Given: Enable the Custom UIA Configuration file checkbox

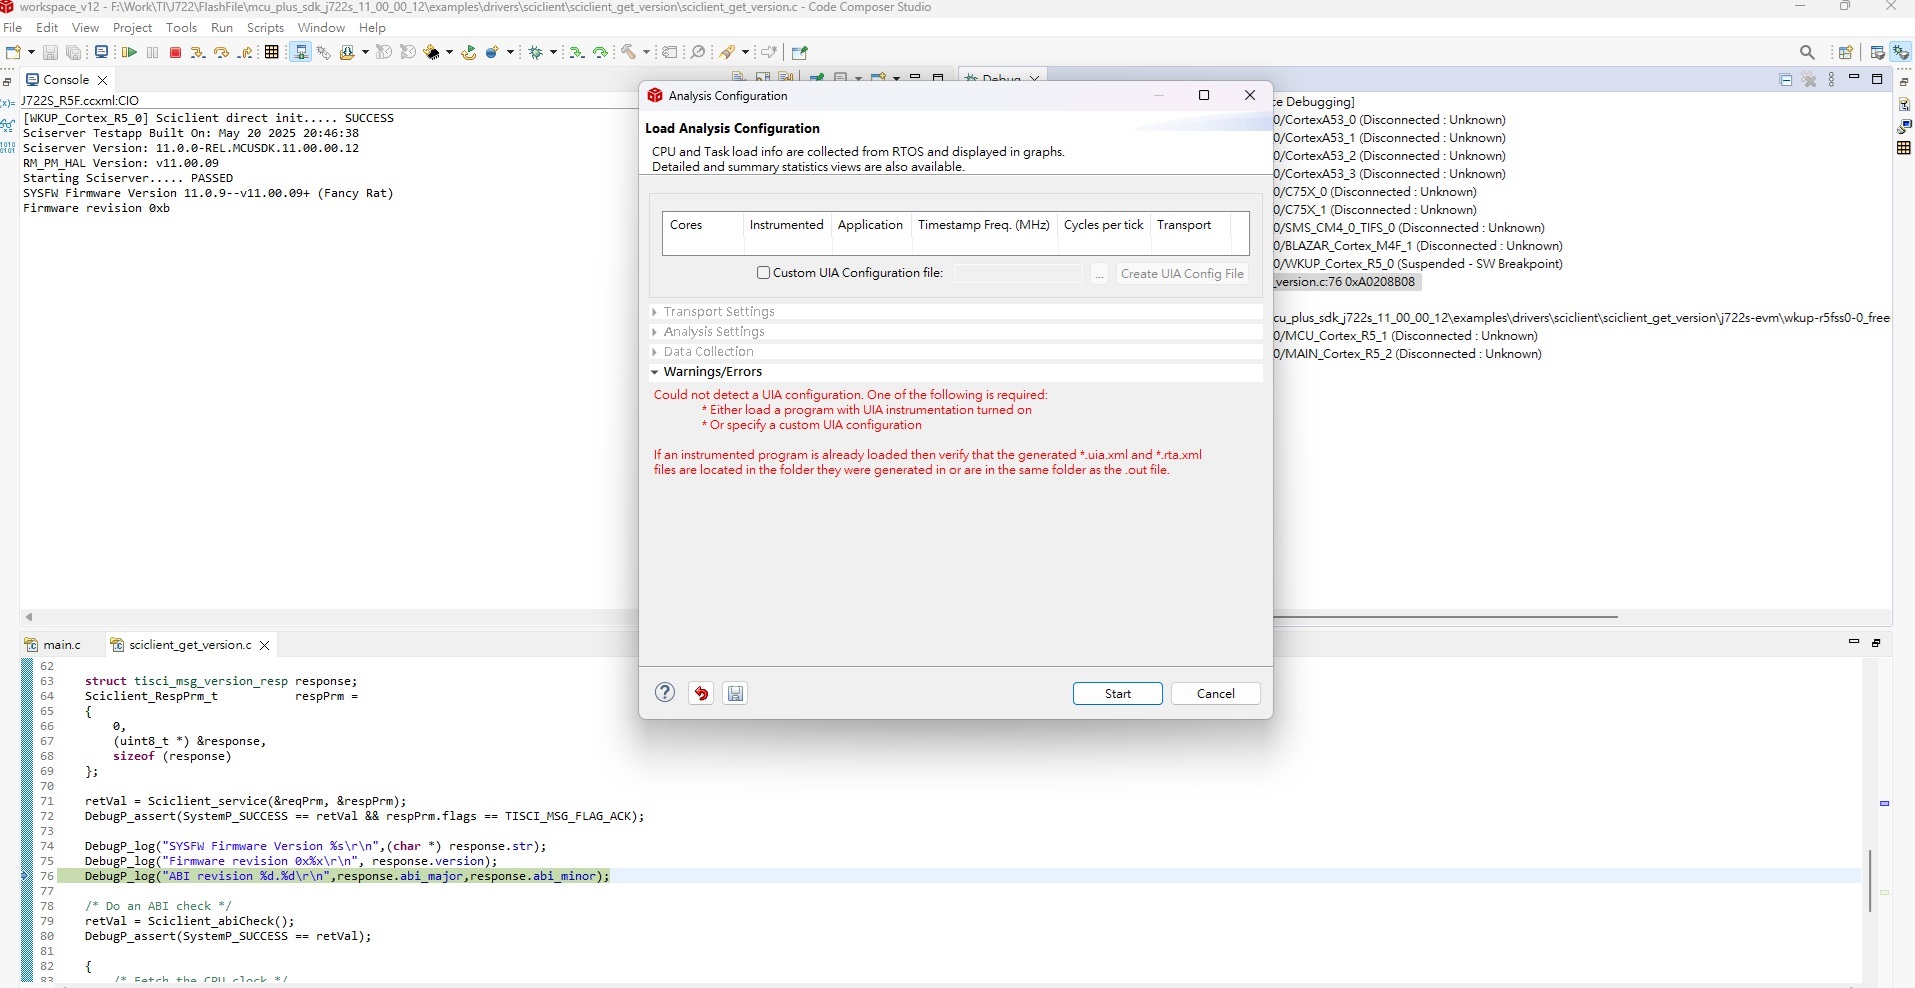Looking at the screenshot, I should (x=764, y=272).
